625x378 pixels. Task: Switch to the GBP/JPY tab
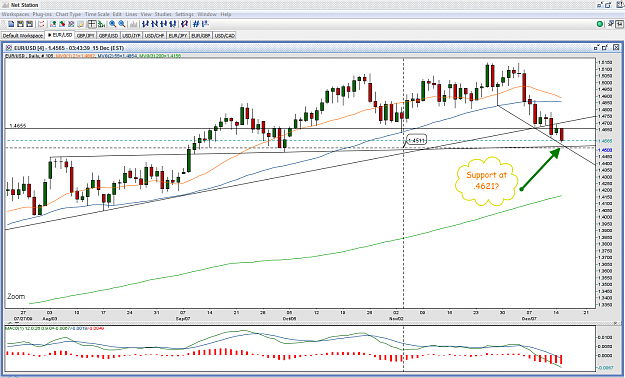86,35
